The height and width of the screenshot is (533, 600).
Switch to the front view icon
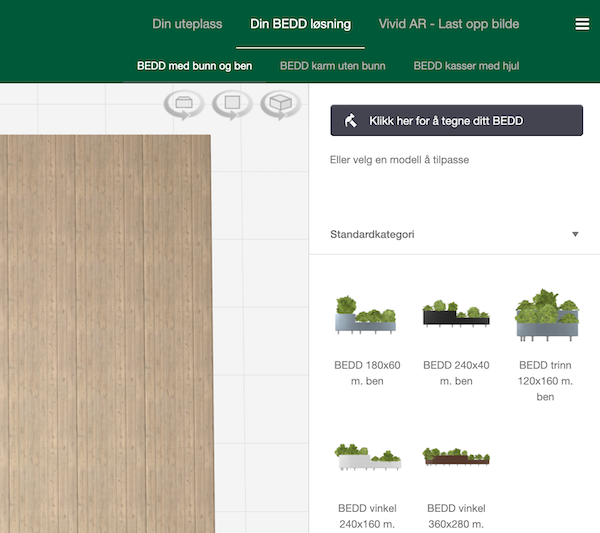tap(184, 103)
